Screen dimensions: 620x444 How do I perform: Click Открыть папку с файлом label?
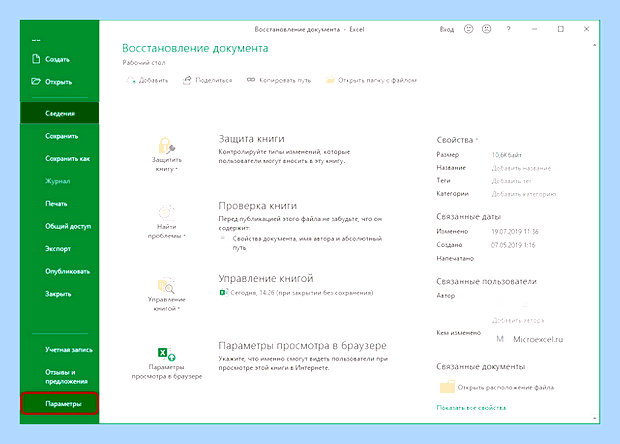377,80
